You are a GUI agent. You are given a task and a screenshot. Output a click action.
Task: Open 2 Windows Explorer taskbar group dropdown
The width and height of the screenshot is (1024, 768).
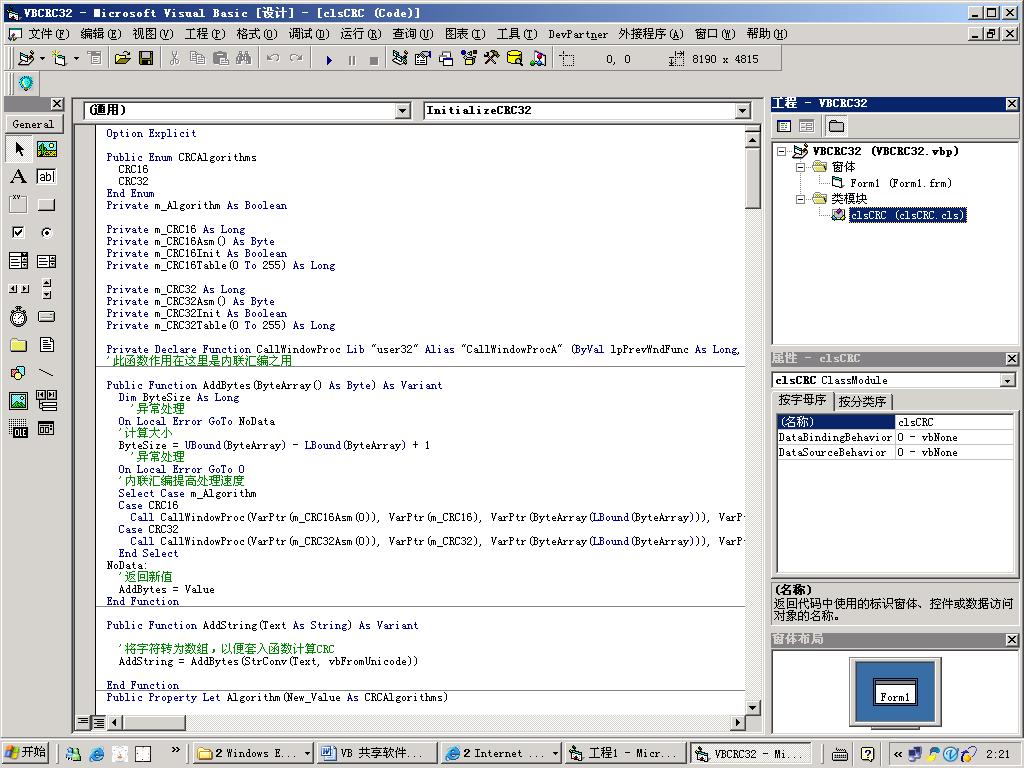pos(307,754)
